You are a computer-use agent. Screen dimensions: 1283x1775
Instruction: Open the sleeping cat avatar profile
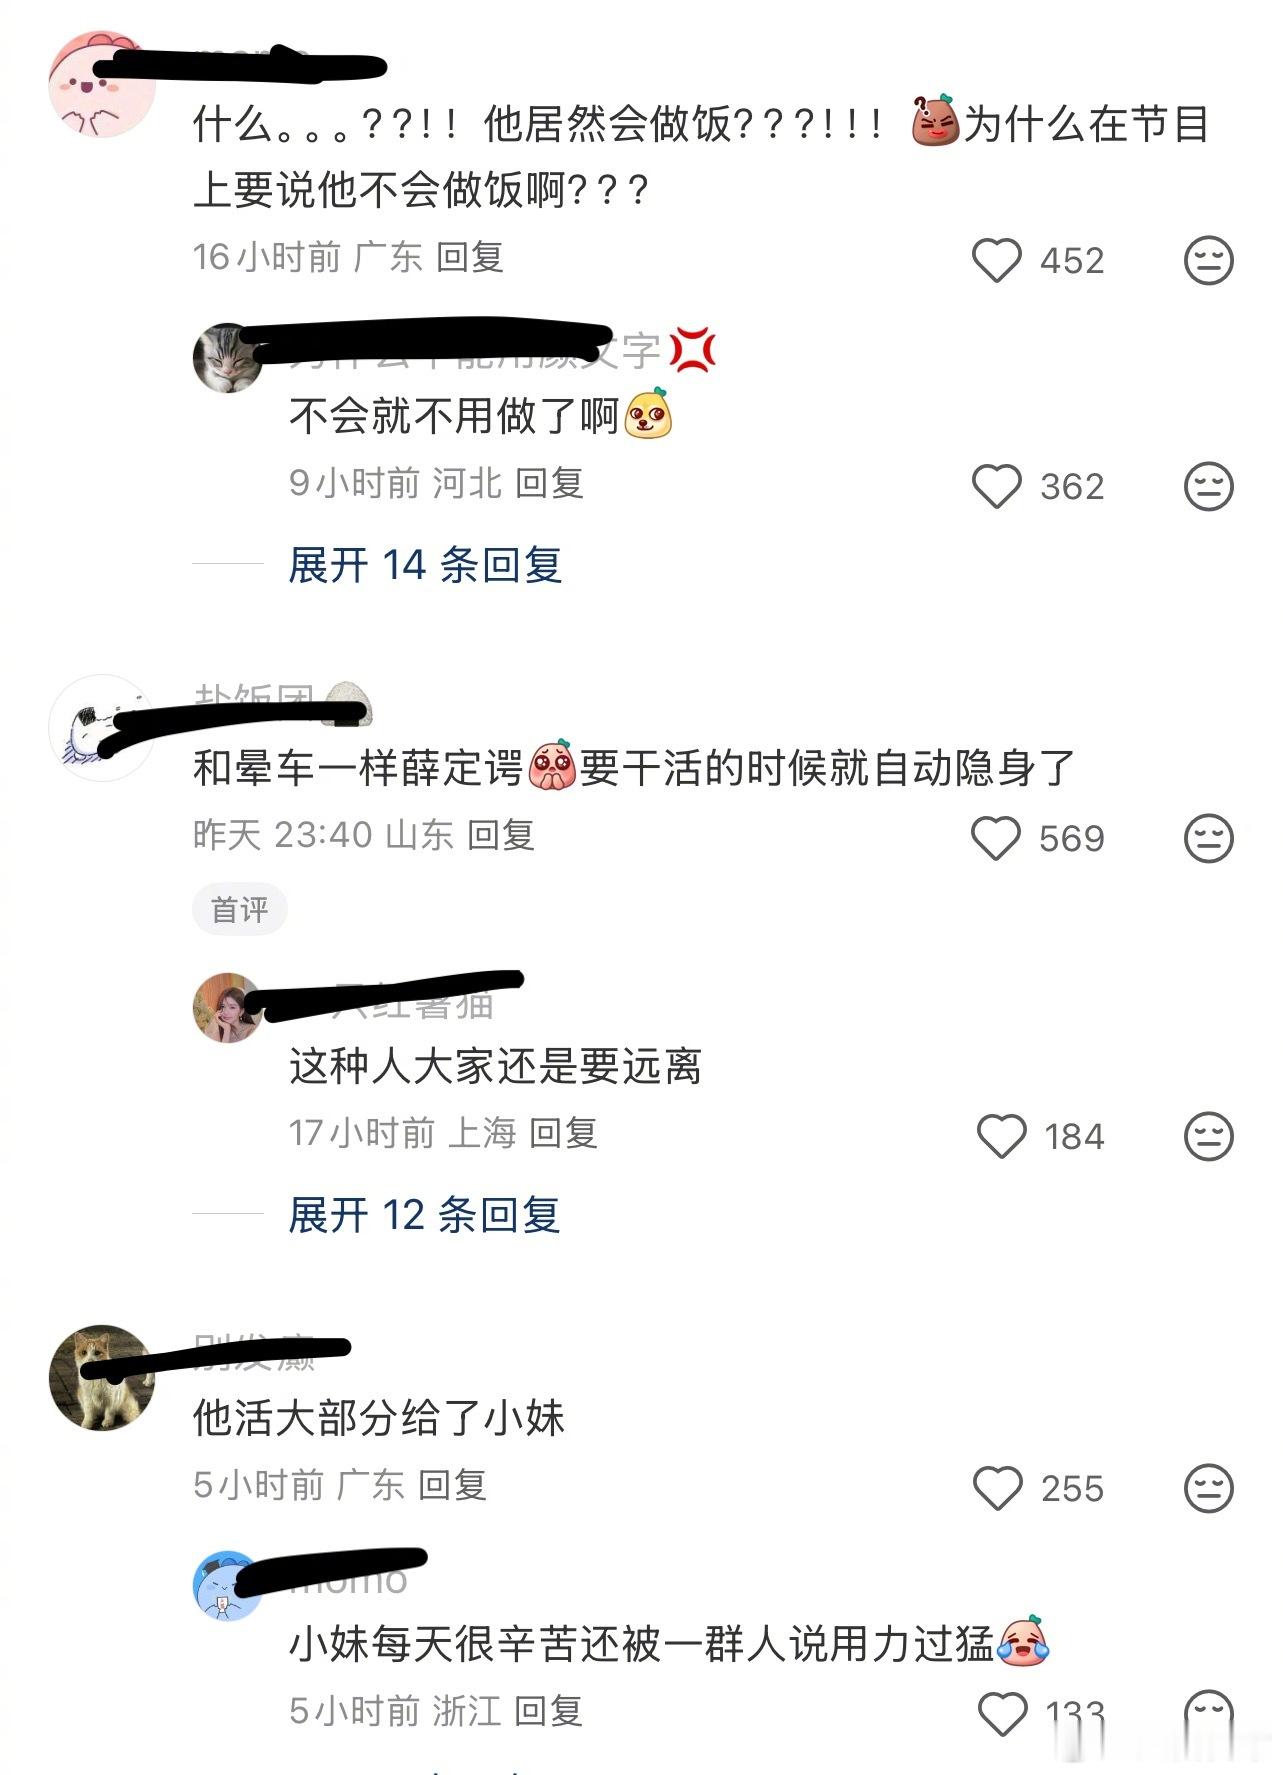coord(227,358)
